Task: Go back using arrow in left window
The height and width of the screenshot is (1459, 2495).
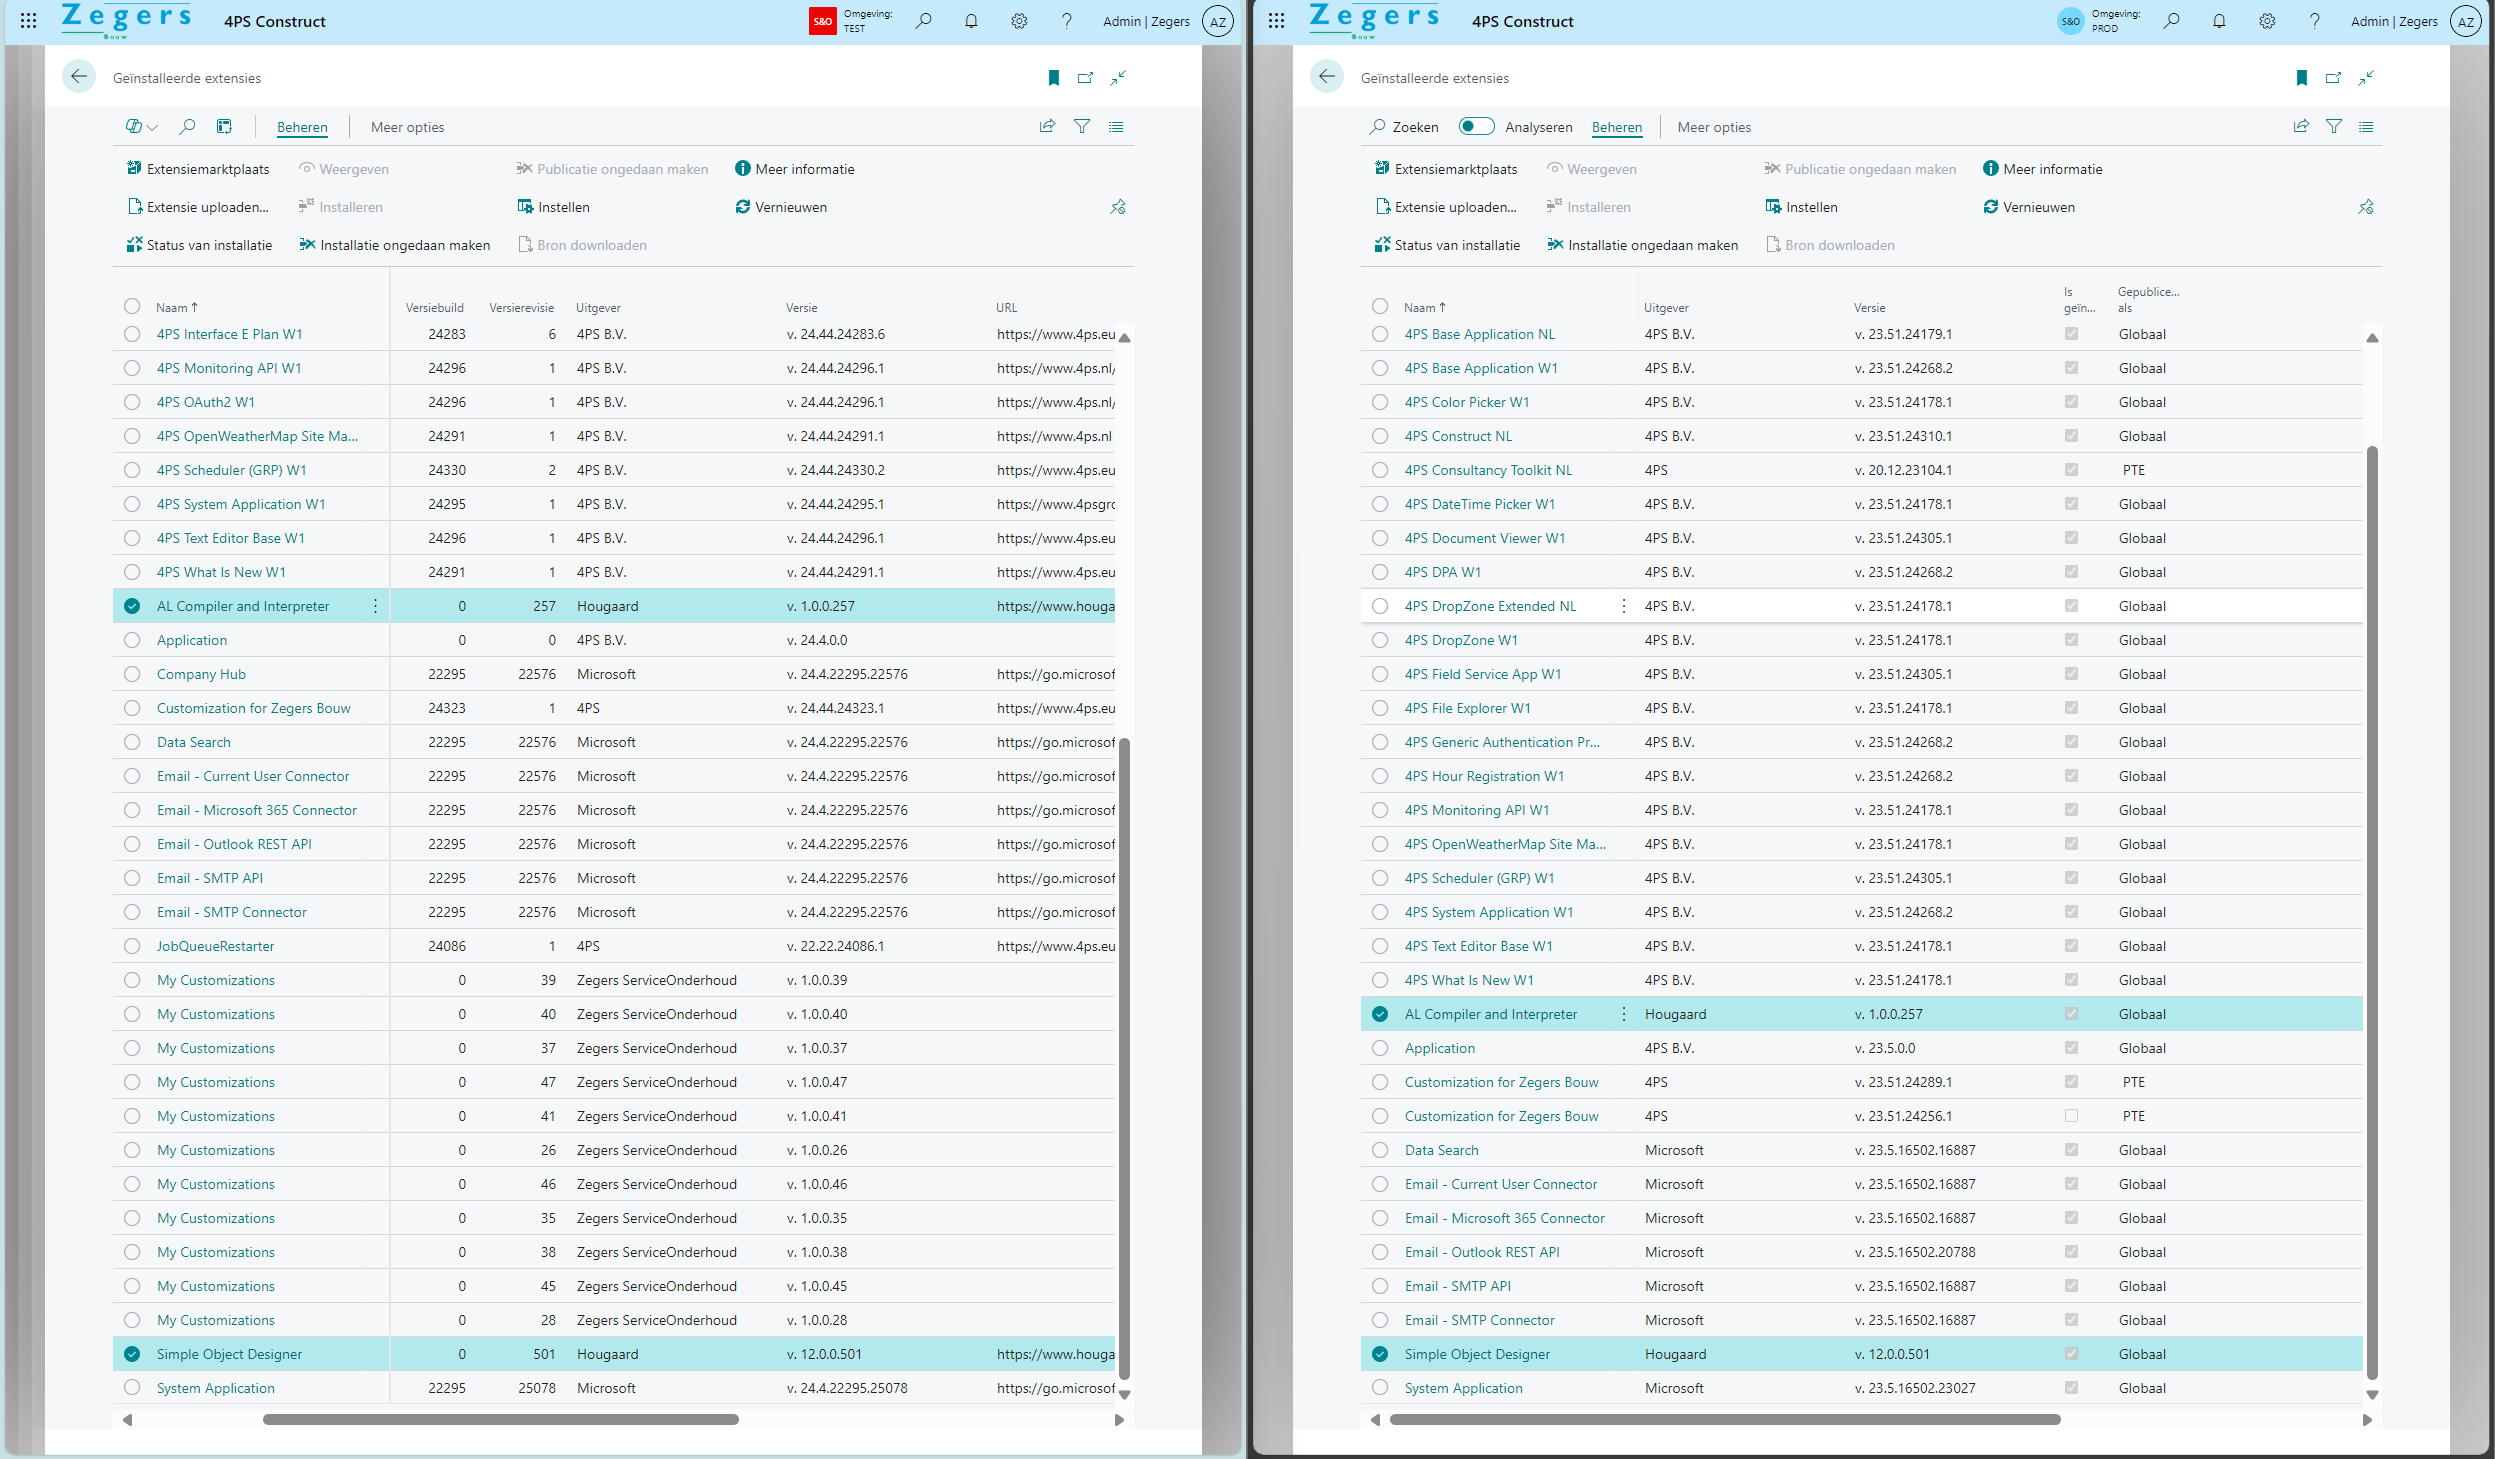Action: (x=79, y=77)
